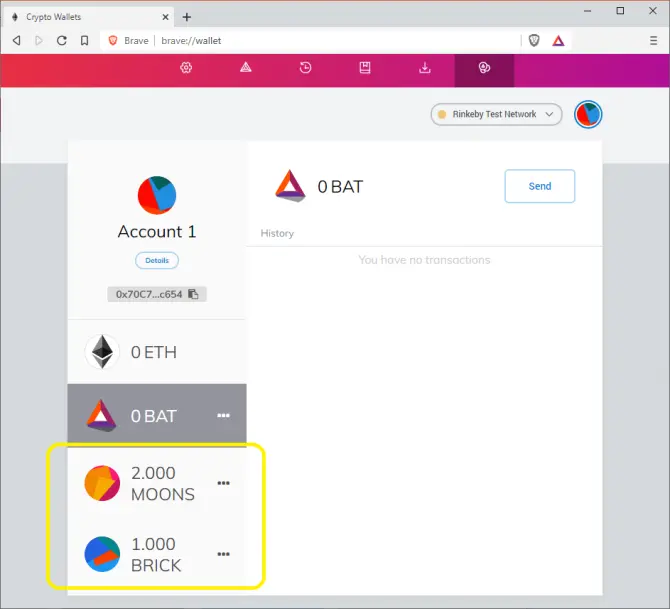Image resolution: width=670 pixels, height=609 pixels.
Task: Click the Send button
Action: [x=540, y=186]
